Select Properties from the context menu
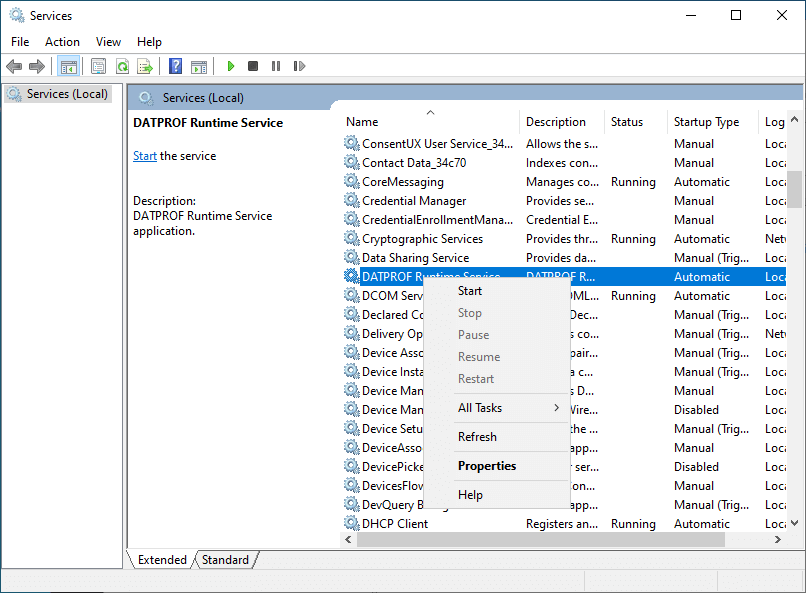The height and width of the screenshot is (593, 806). point(487,465)
